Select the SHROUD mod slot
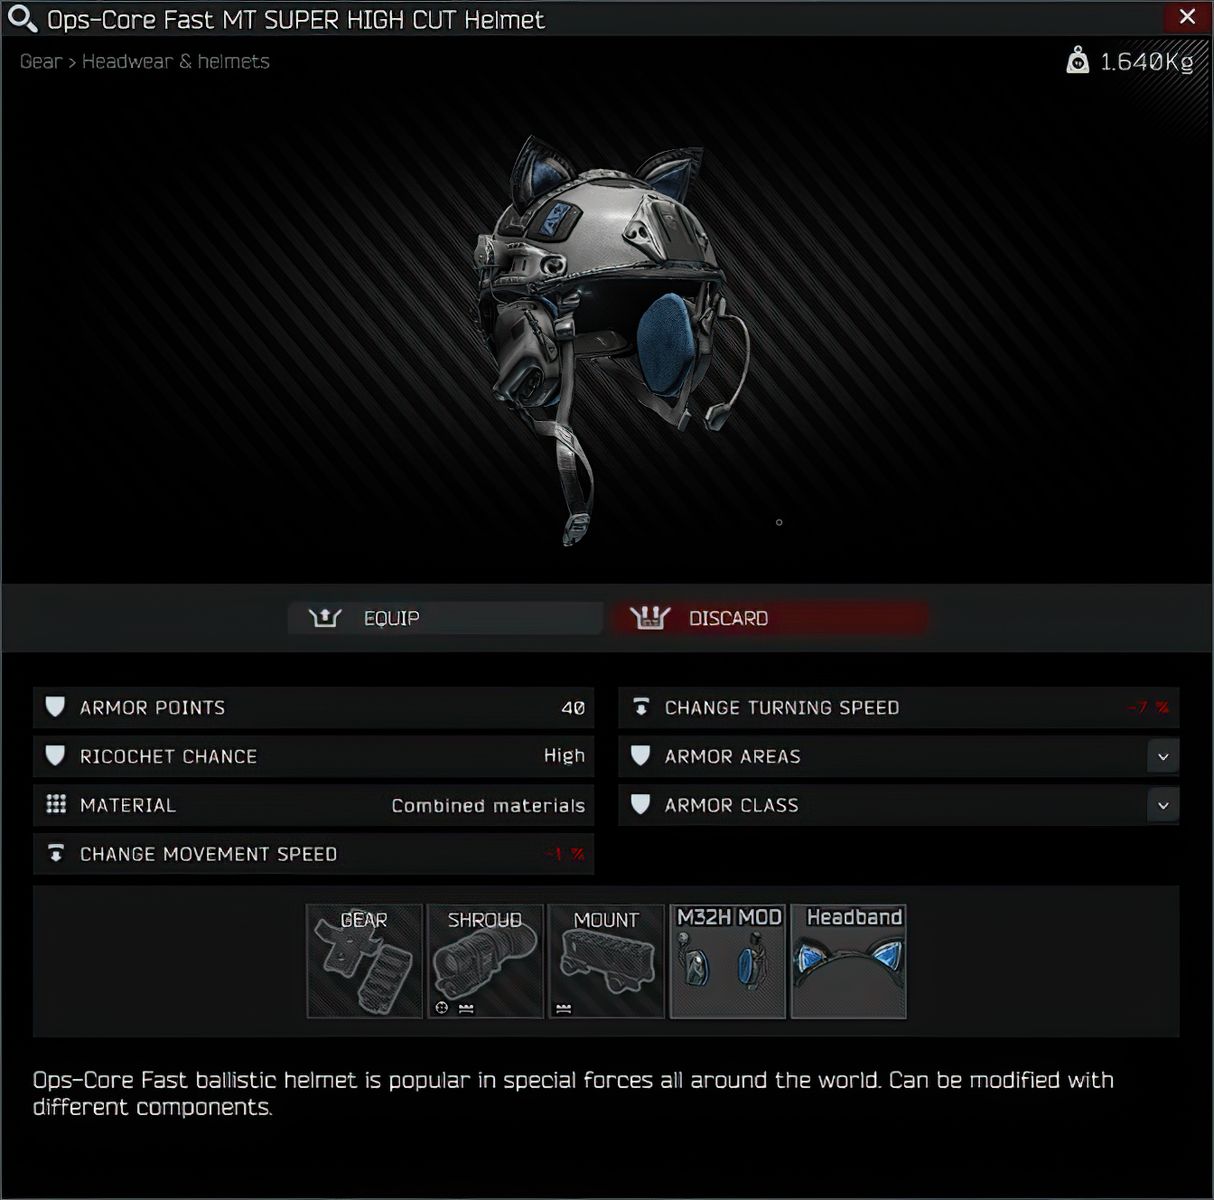Viewport: 1214px width, 1200px height. 485,961
